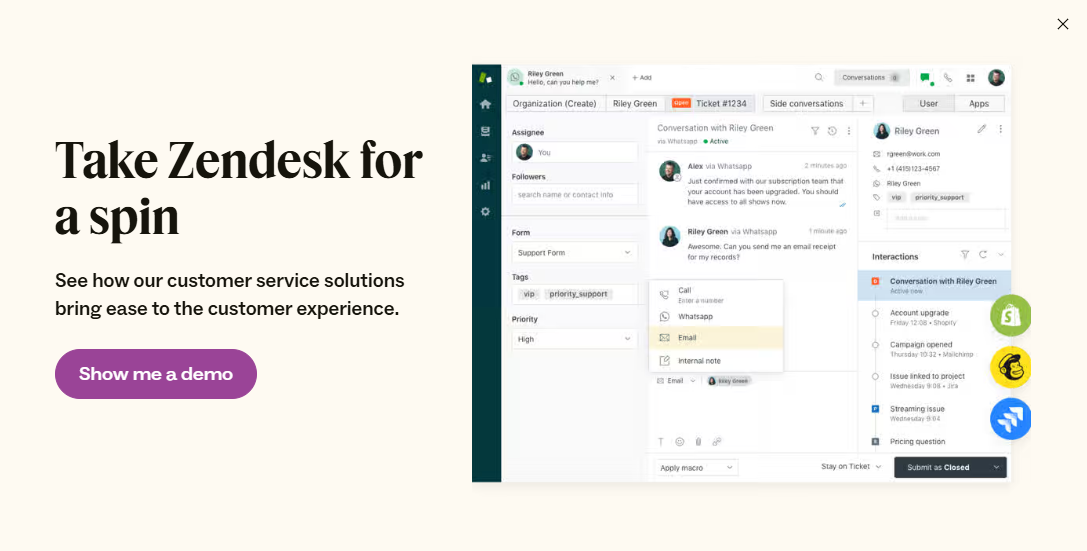
Task: Switch to Organization (Create) tab
Action: 555,103
